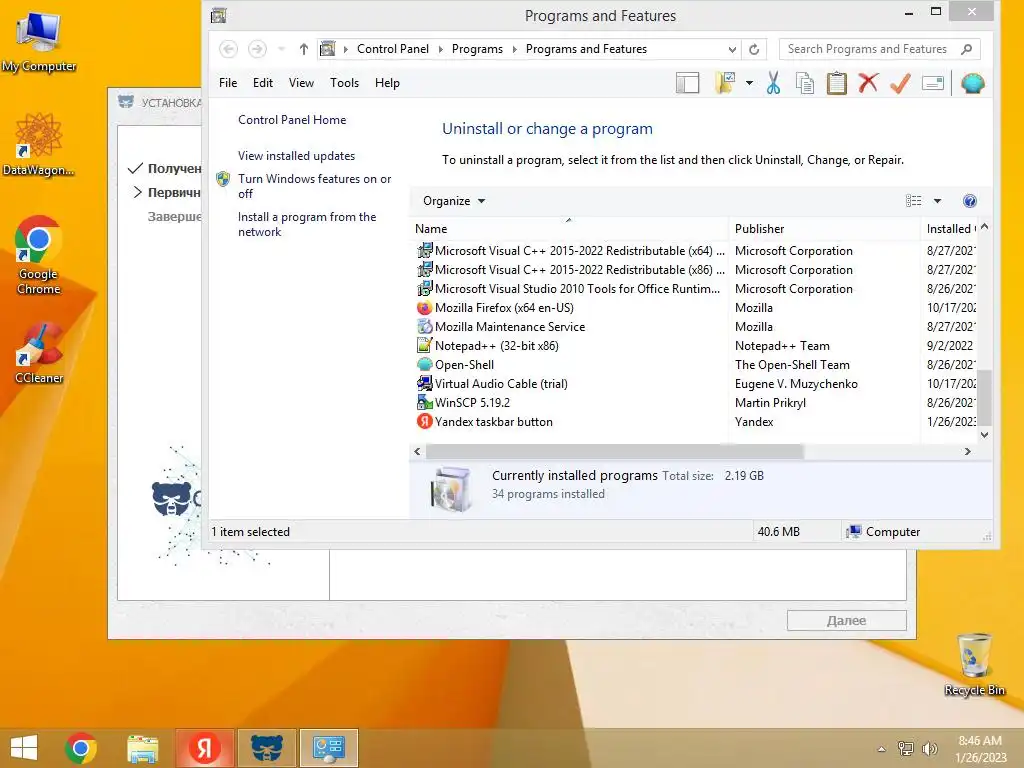Click the Yandex taskbar button
The image size is (1024, 768).
click(x=204, y=748)
